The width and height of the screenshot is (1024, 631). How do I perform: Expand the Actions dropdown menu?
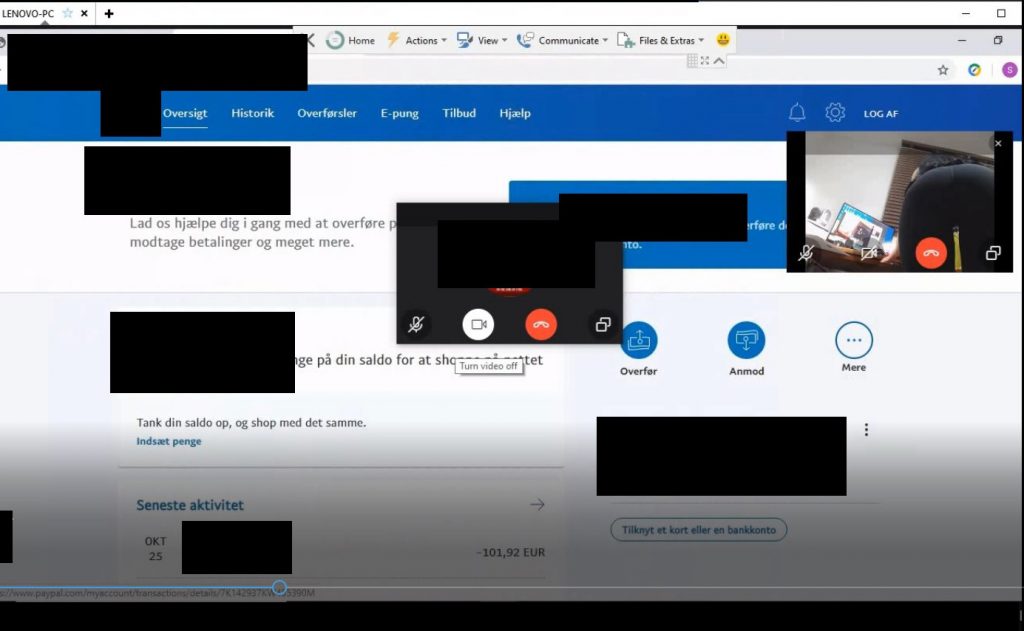click(x=417, y=40)
